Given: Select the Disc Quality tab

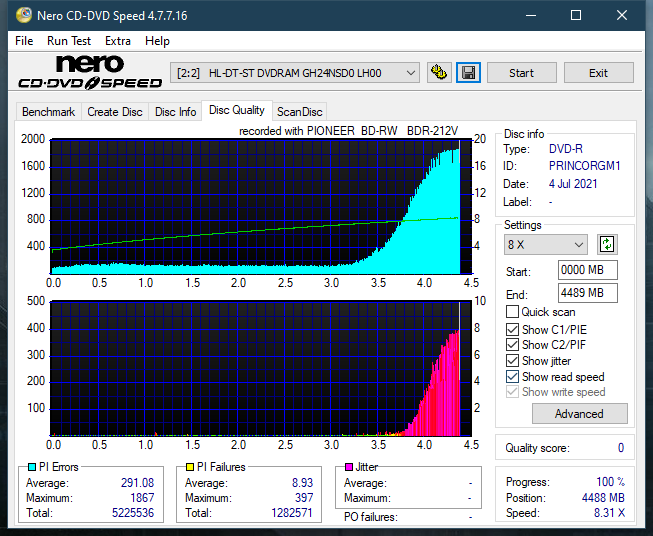Looking at the screenshot, I should (237, 110).
